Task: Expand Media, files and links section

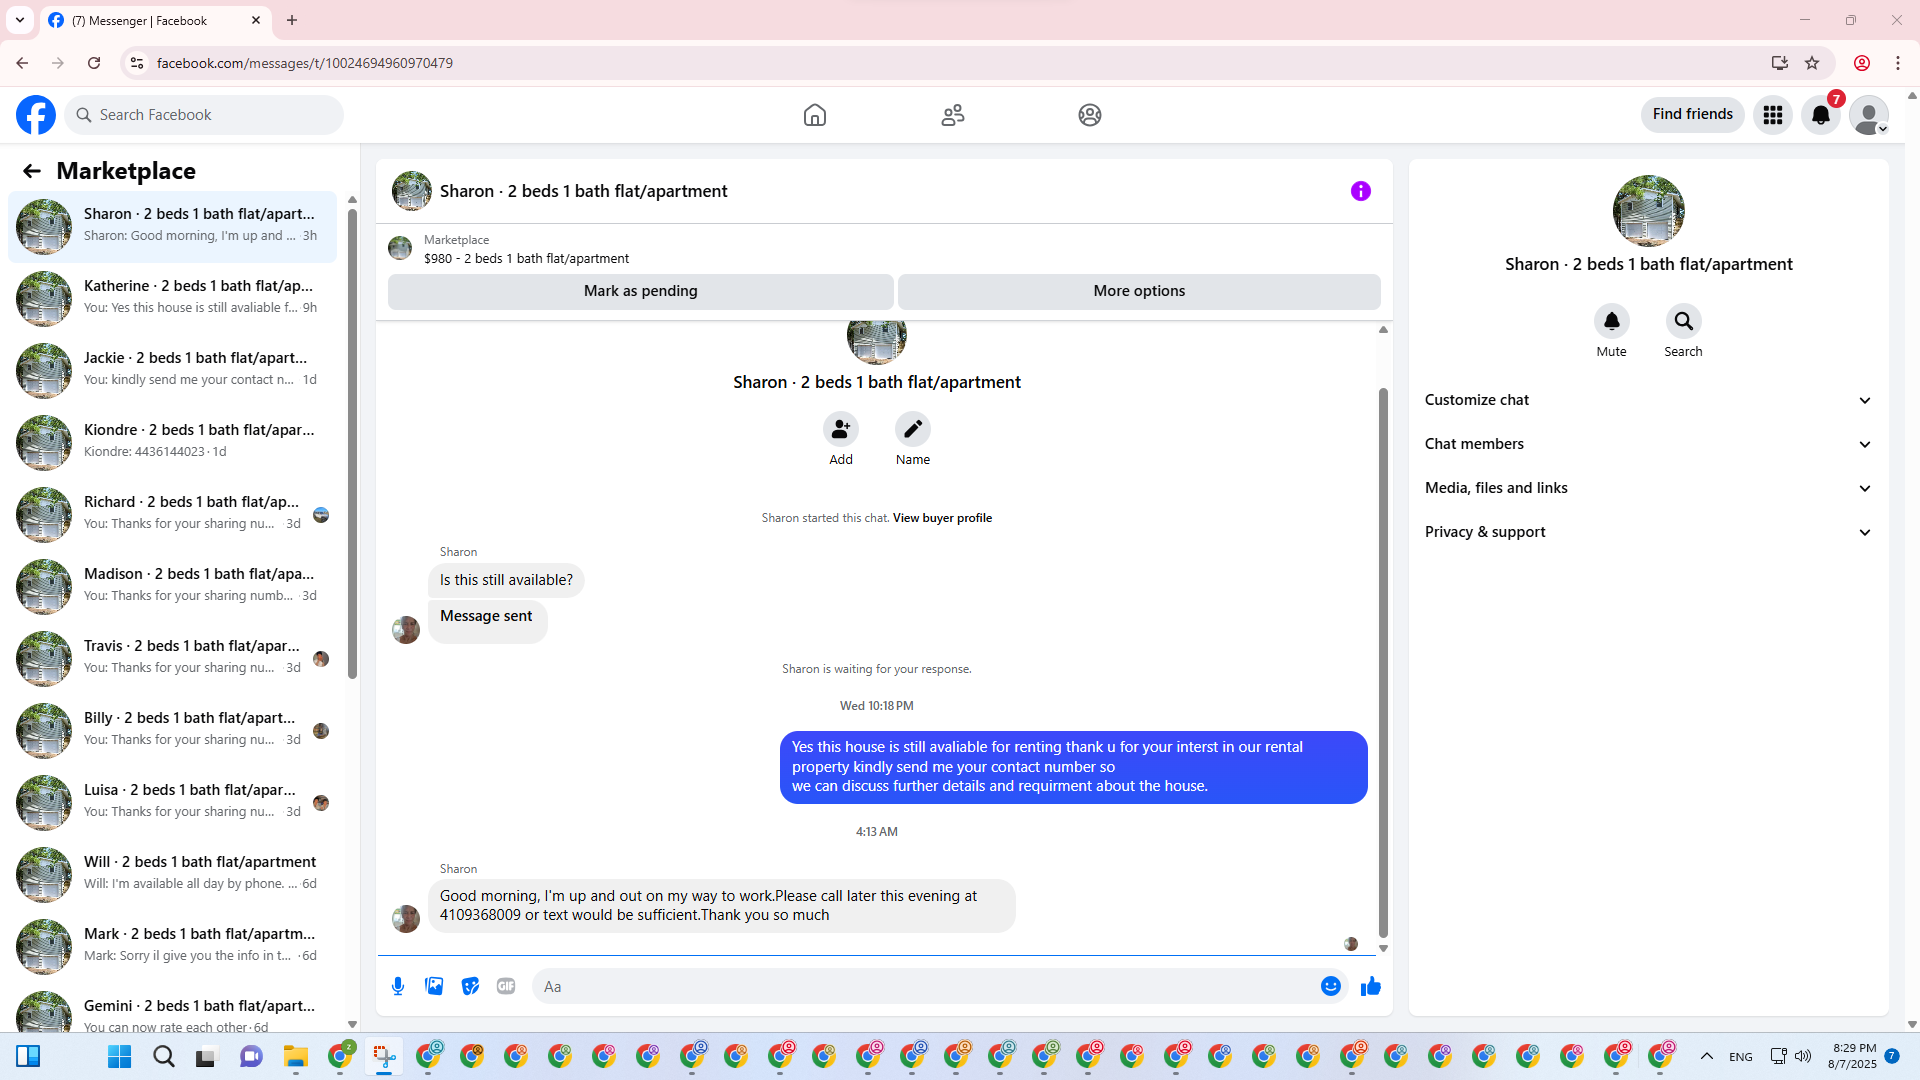Action: [1648, 488]
